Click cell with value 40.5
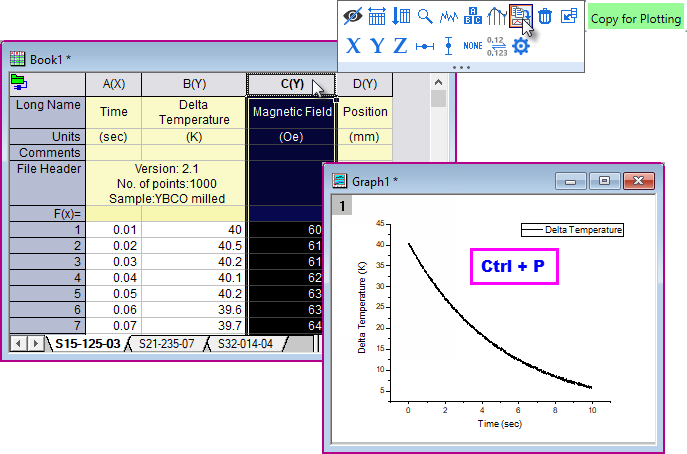 tap(193, 246)
